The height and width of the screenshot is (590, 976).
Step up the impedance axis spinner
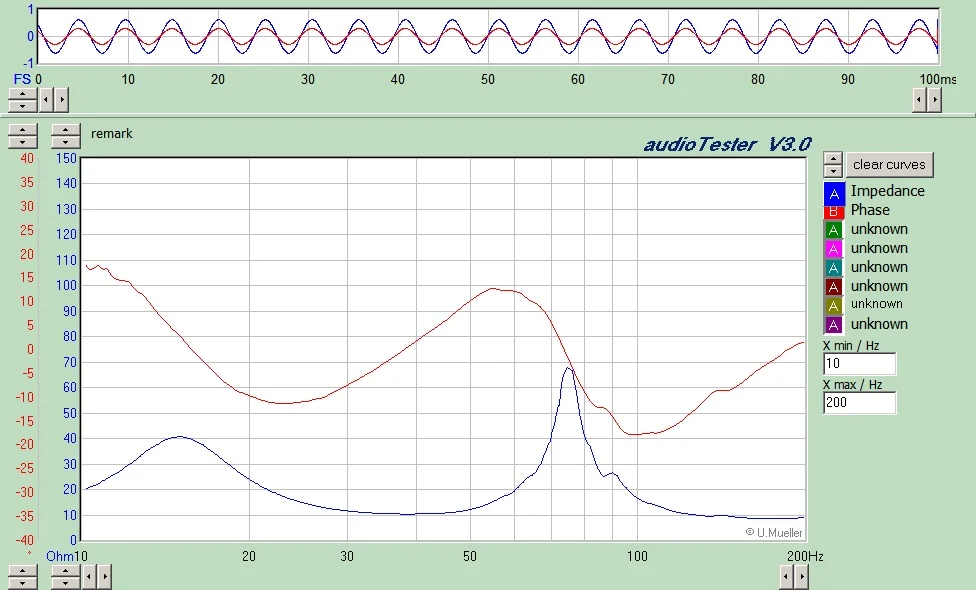[65, 131]
